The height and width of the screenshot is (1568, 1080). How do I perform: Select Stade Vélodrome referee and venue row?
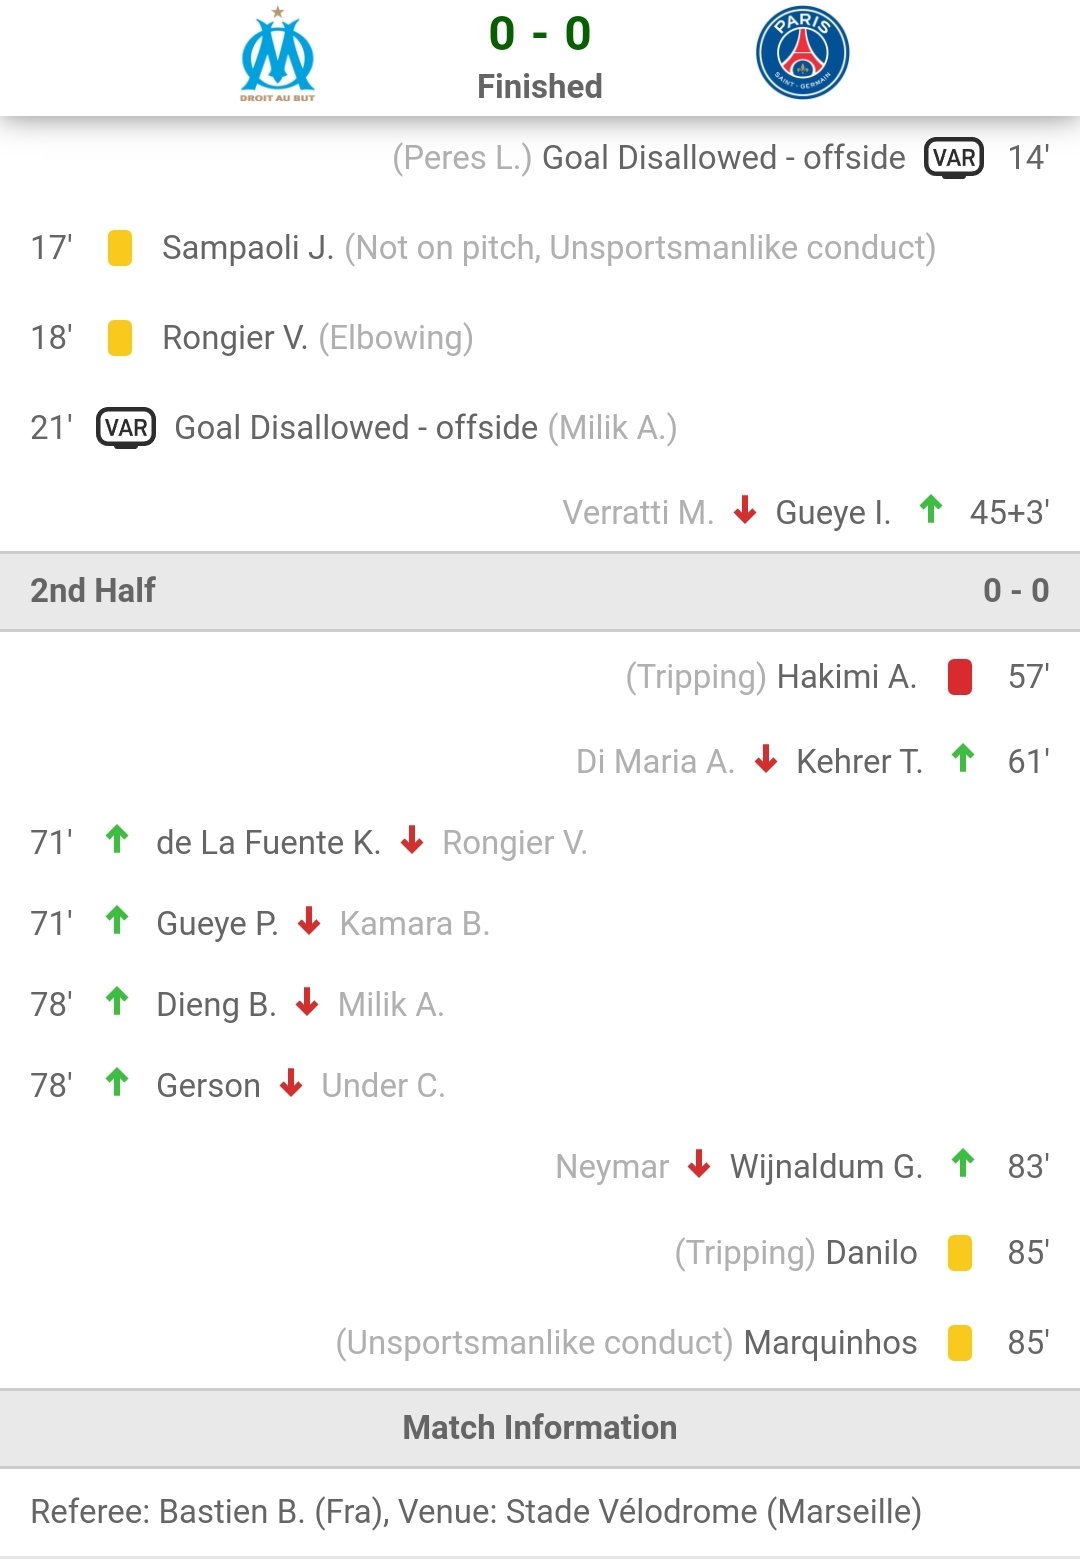(x=540, y=1512)
